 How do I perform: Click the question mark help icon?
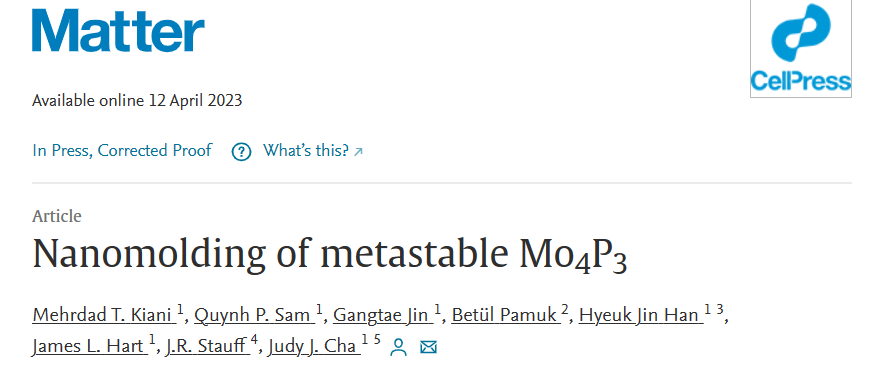pos(241,152)
